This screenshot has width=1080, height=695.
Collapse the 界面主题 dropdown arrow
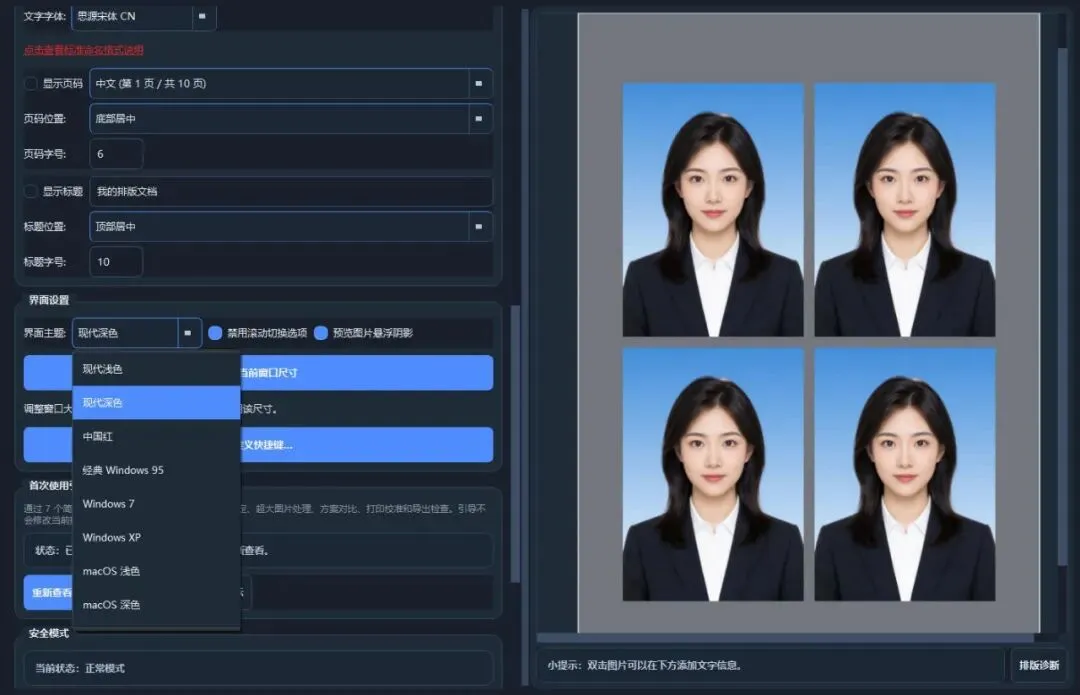pos(188,333)
